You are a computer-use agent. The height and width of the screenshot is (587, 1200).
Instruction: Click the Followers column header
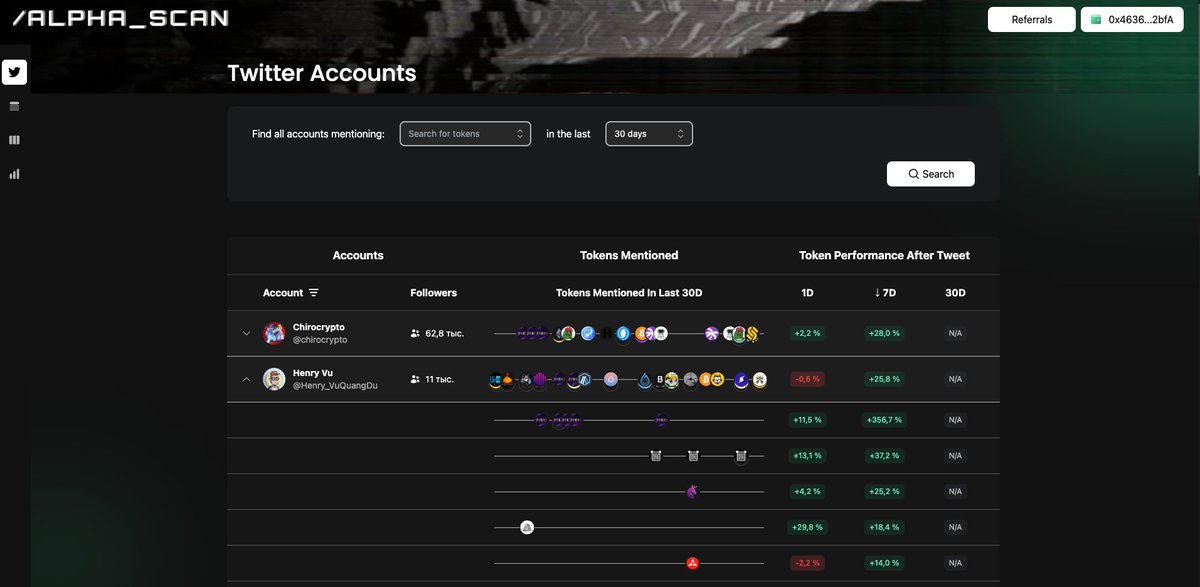point(433,293)
